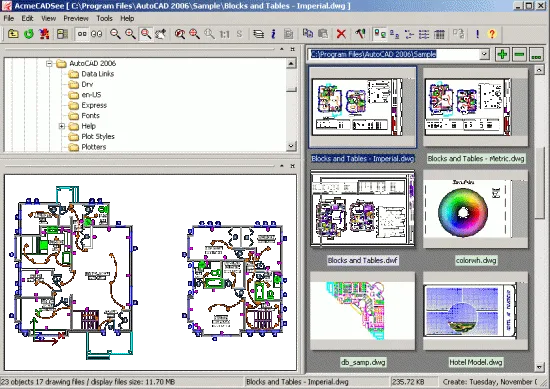The height and width of the screenshot is (389, 550).
Task: Click the grayed document properties icon
Action: [x=289, y=34]
